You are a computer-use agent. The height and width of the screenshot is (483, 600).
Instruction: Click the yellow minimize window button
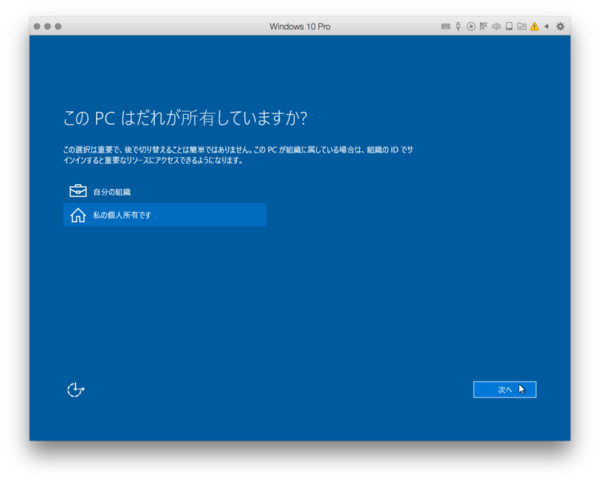click(47, 26)
